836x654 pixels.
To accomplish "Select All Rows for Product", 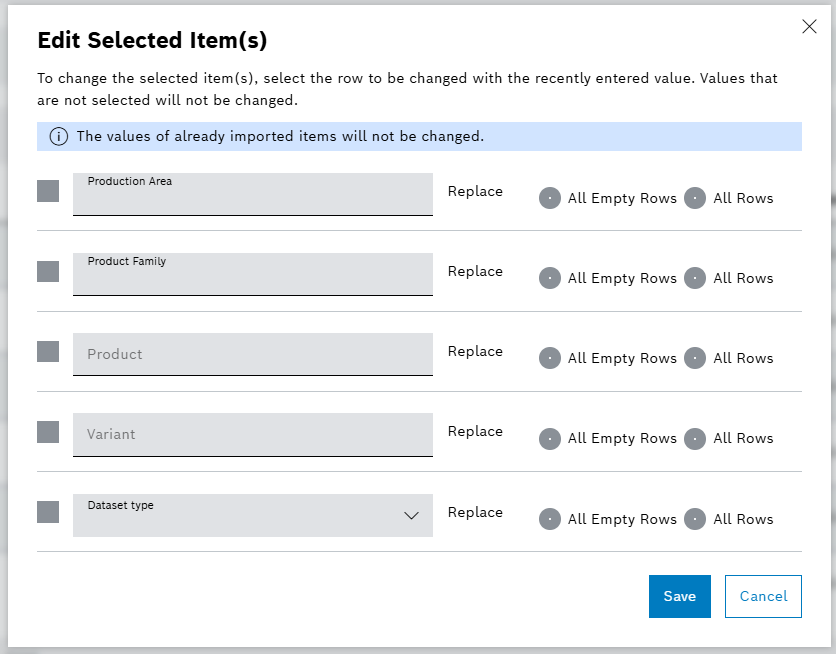I will (x=695, y=358).
